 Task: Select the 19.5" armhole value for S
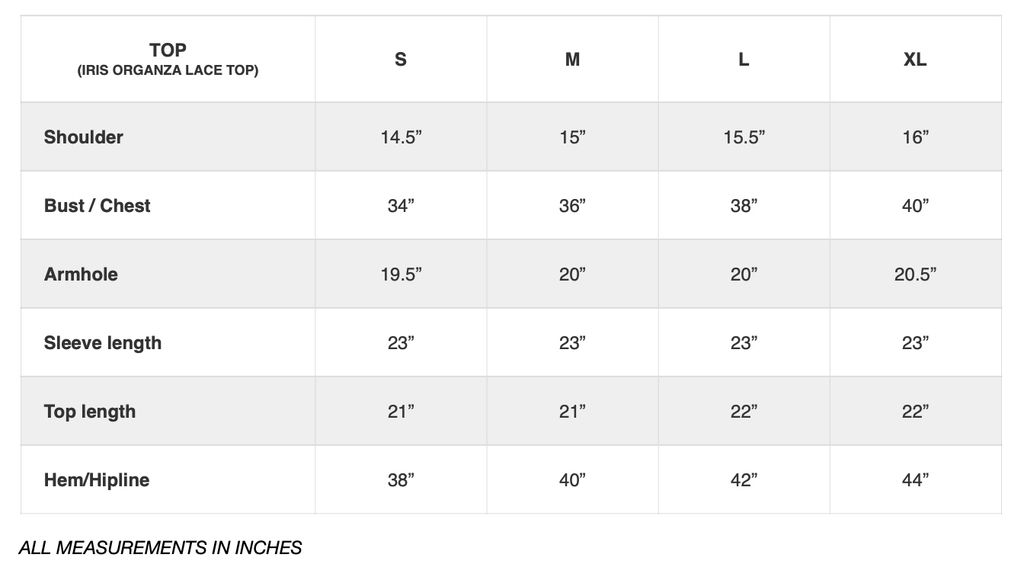[x=401, y=274]
